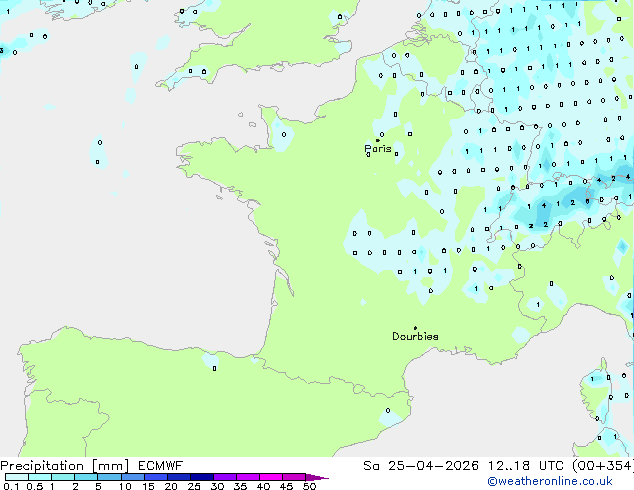Select legend swatch between 35 and 40

click(x=248, y=477)
